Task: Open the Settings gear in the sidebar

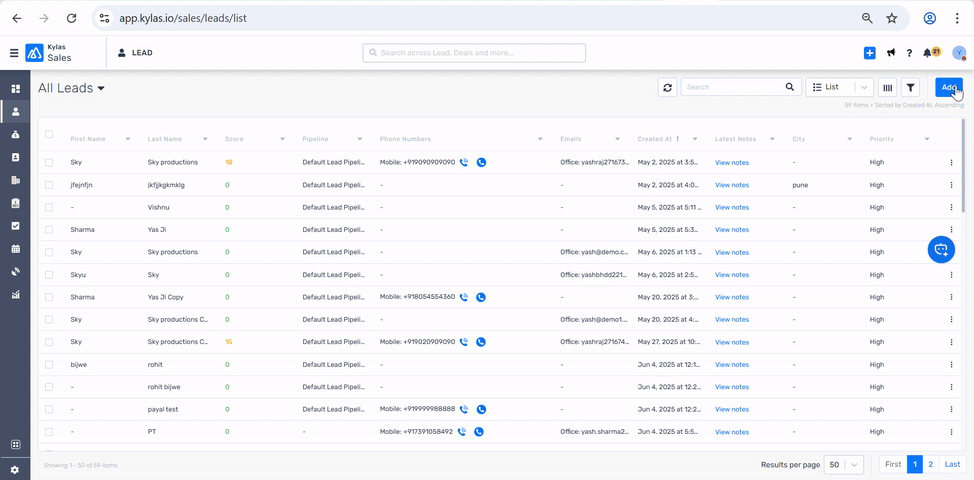Action: pos(16,470)
